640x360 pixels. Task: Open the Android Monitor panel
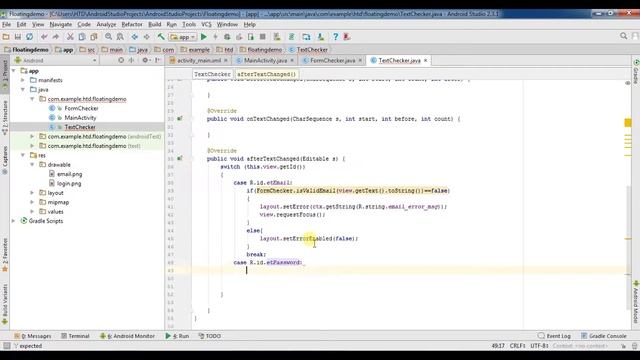pyautogui.click(x=127, y=336)
